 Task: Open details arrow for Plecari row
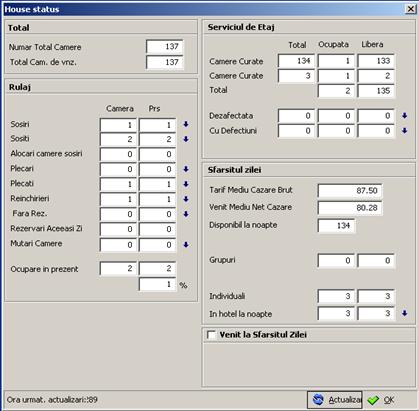[186, 169]
